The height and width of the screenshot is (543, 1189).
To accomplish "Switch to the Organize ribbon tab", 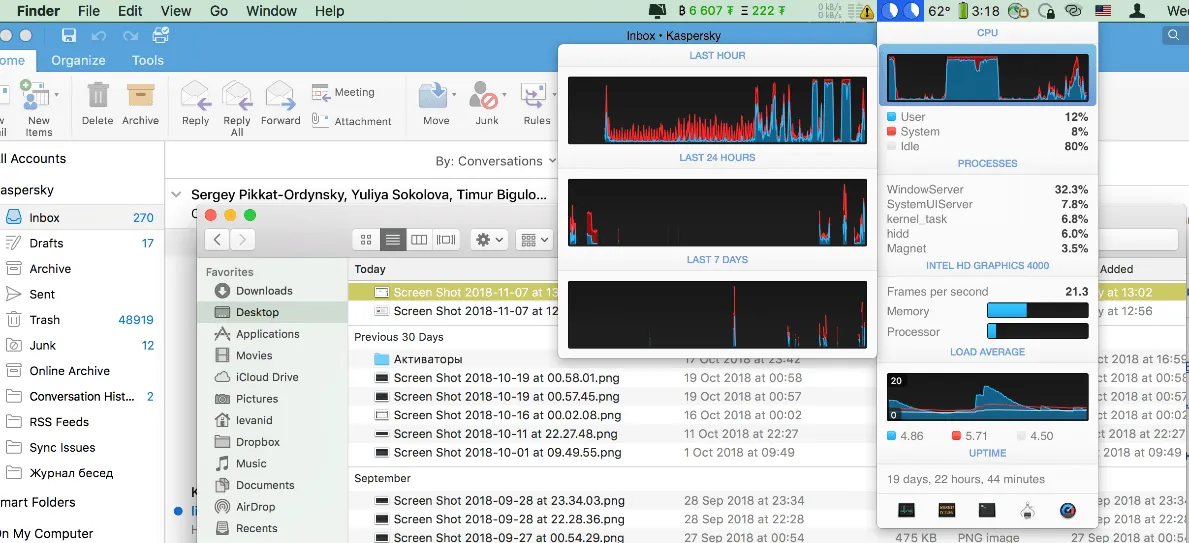I will (78, 60).
